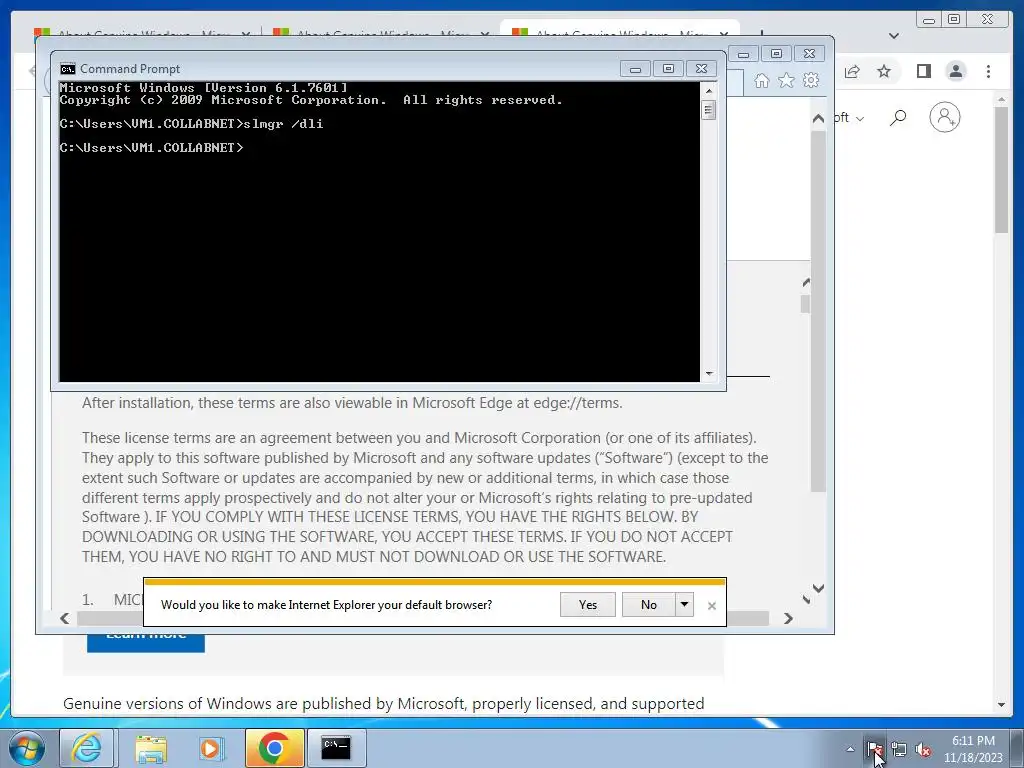Open the dropdown arrow beside No

[x=684, y=604]
